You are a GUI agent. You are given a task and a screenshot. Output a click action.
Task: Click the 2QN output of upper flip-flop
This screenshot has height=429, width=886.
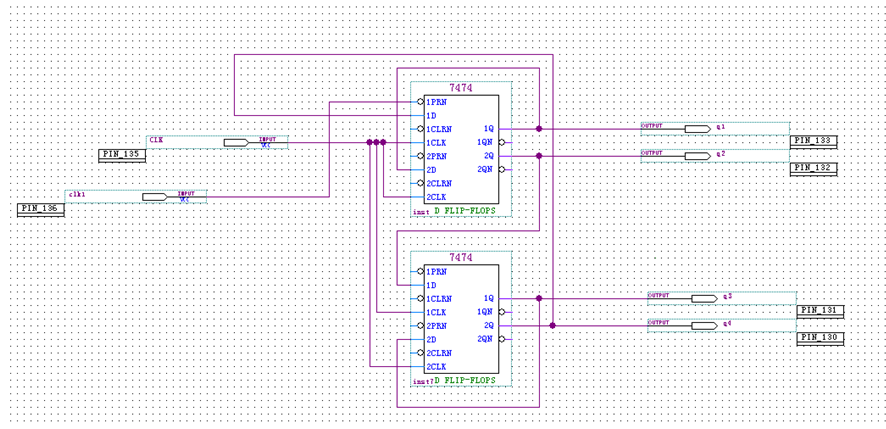485,170
